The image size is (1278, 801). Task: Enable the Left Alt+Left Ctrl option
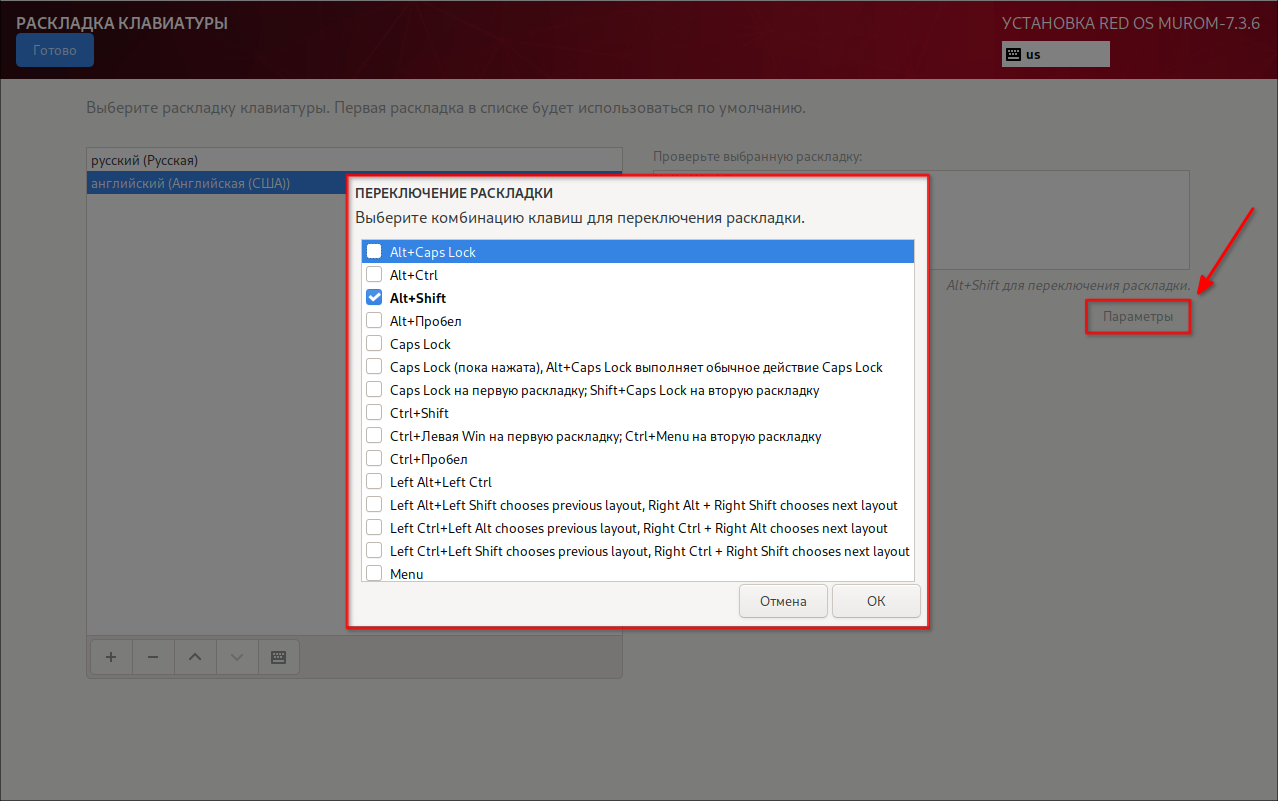coord(374,482)
